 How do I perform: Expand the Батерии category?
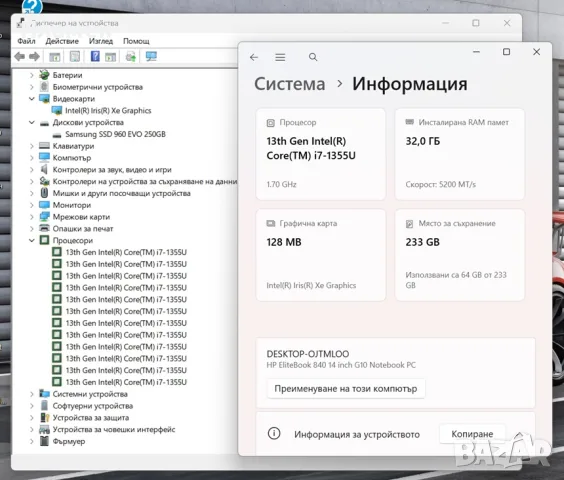32,75
